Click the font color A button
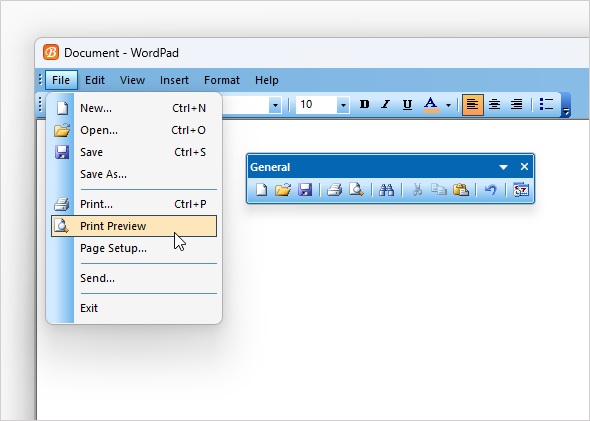 (432, 104)
